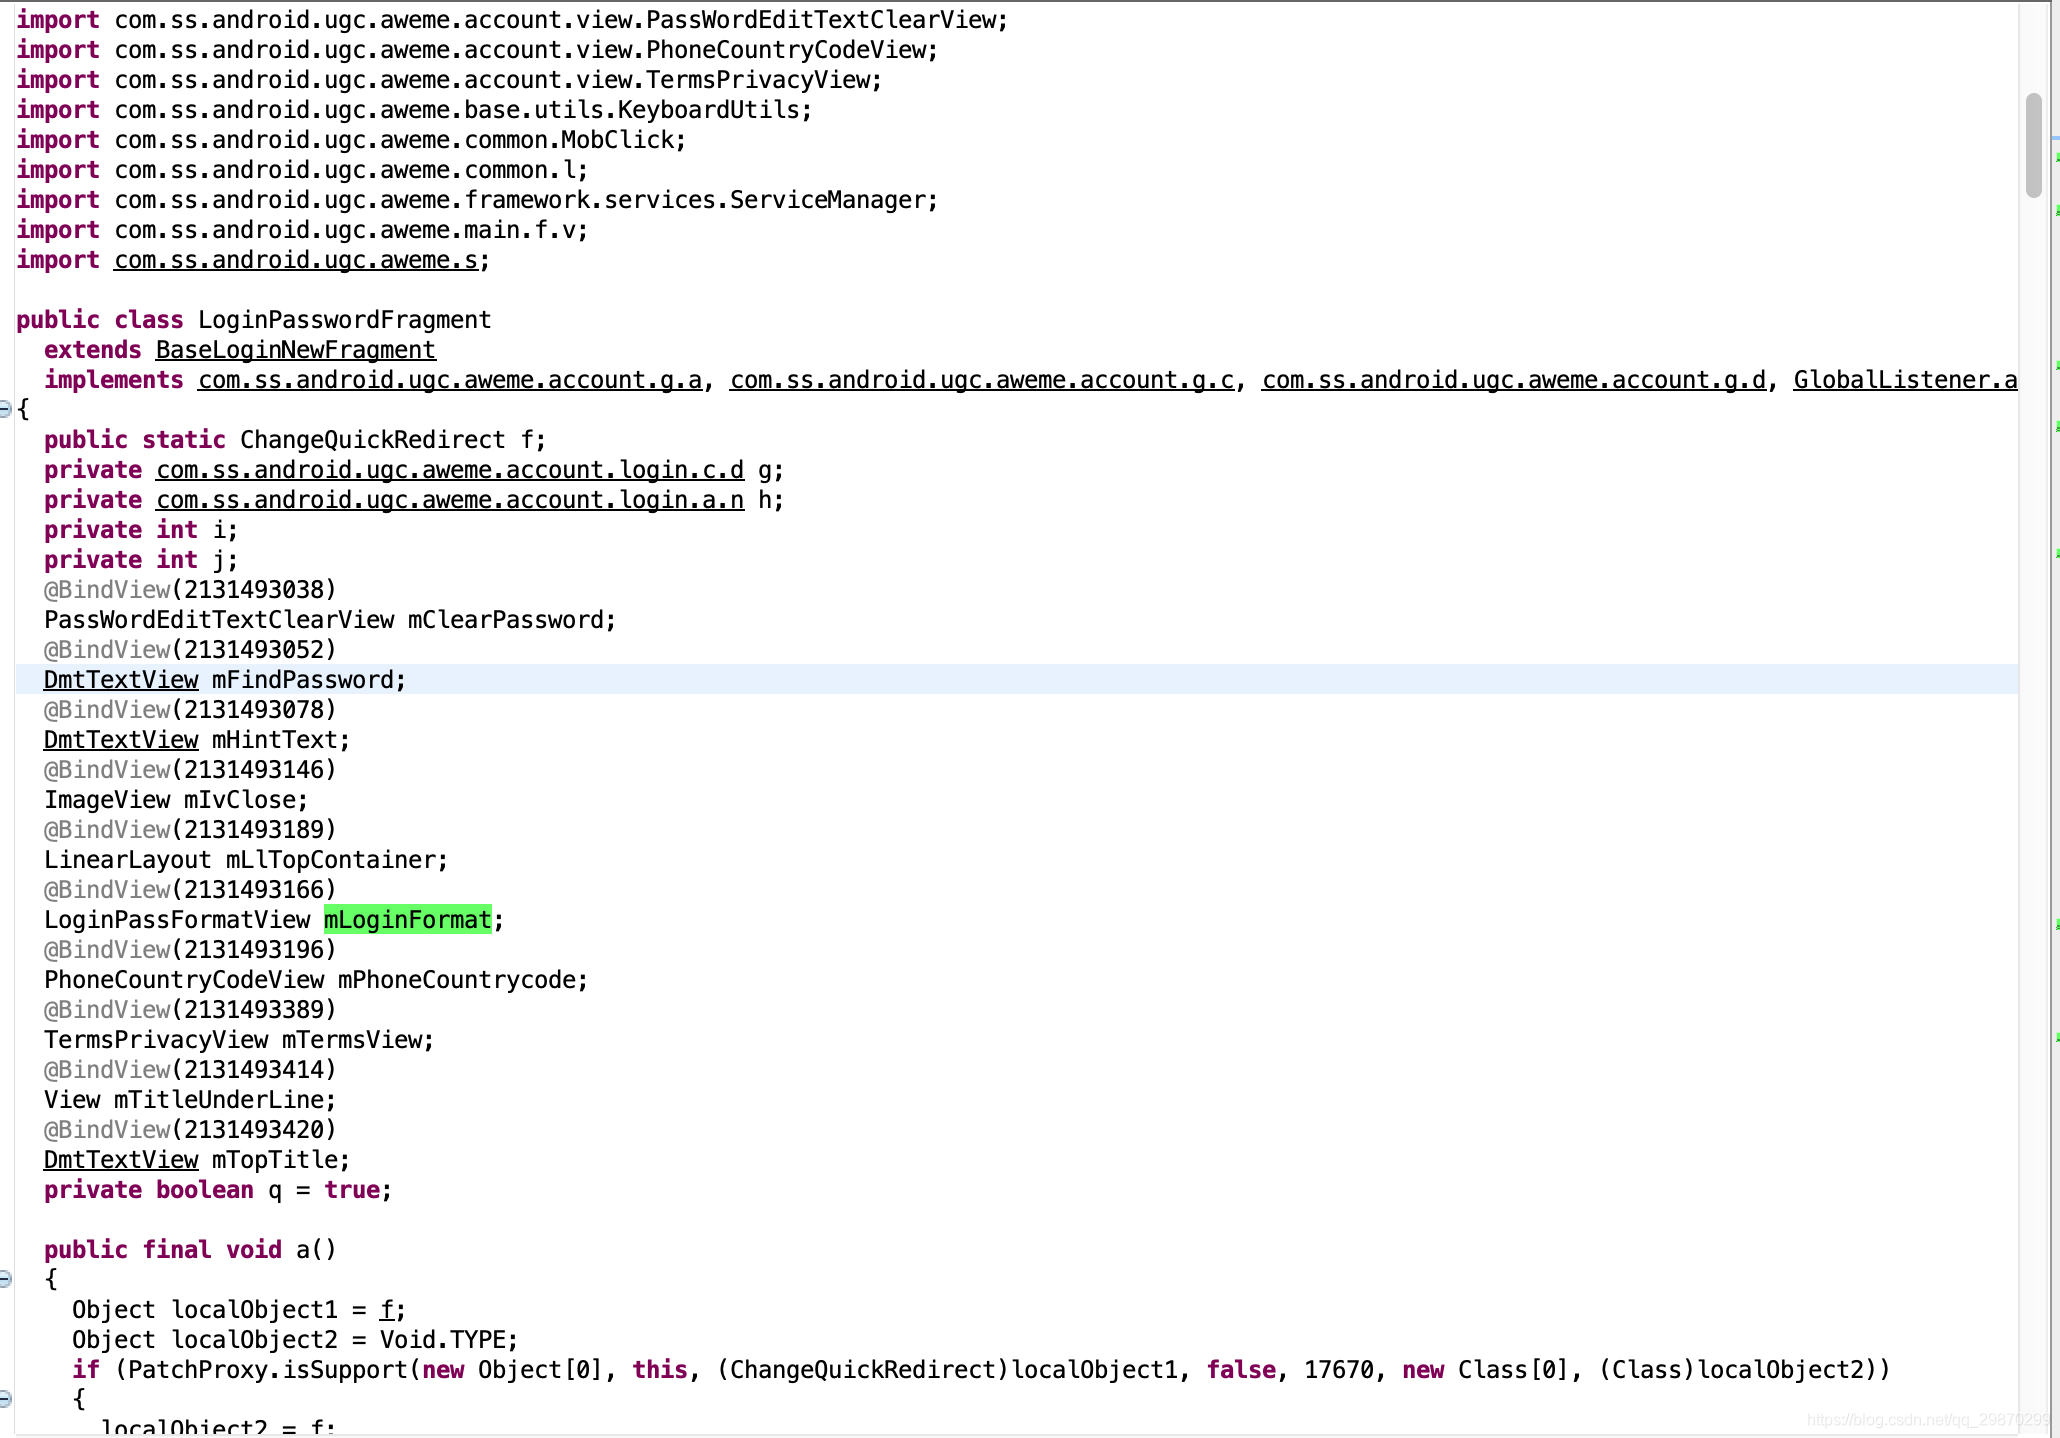Viewport: 2060px width, 1438px height.
Task: Collapse the PatchProxy if-block fold marker
Action: coord(5,1399)
